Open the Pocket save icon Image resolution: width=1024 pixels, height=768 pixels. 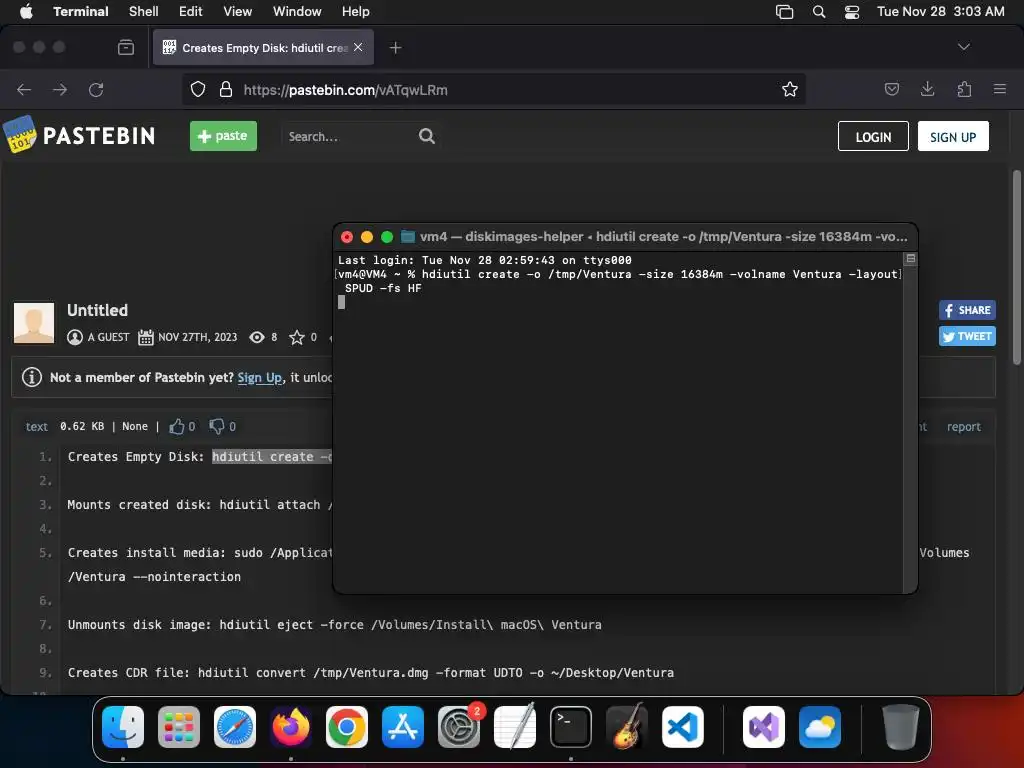pyautogui.click(x=891, y=89)
